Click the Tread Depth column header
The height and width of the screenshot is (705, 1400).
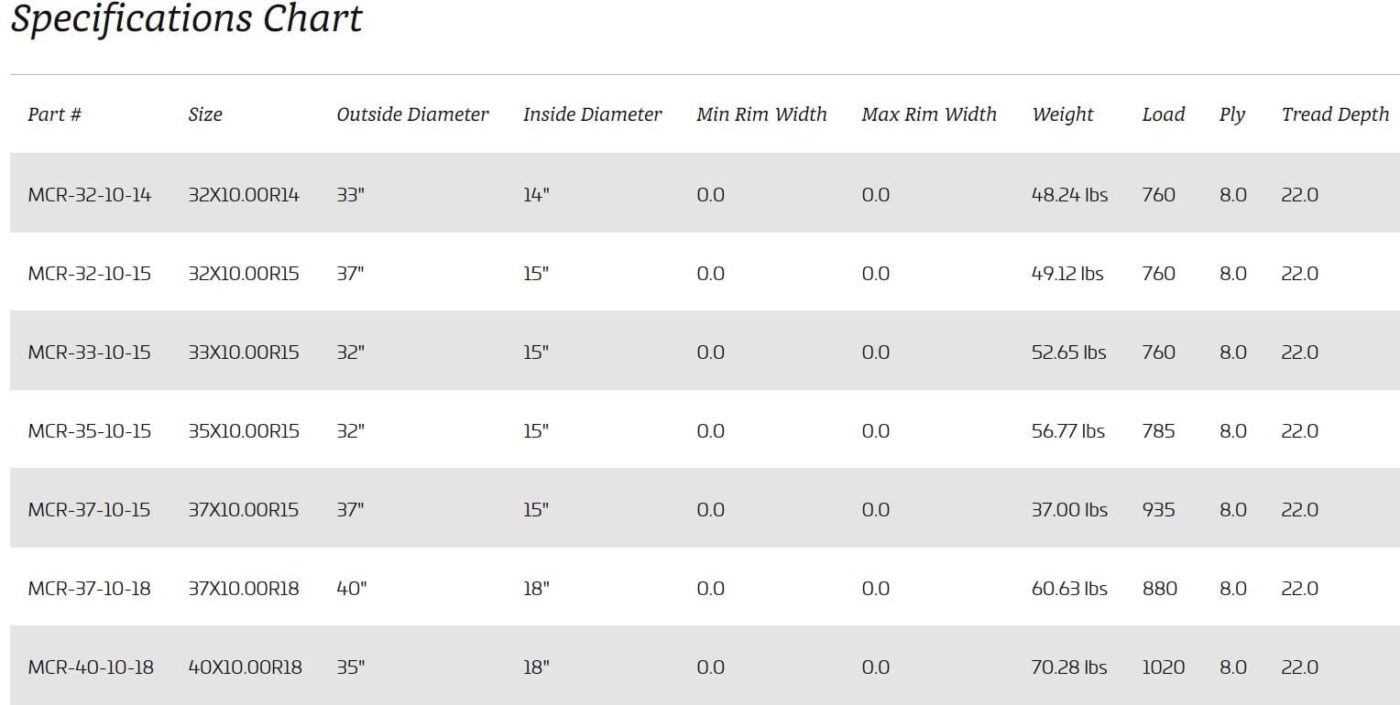click(x=1335, y=115)
